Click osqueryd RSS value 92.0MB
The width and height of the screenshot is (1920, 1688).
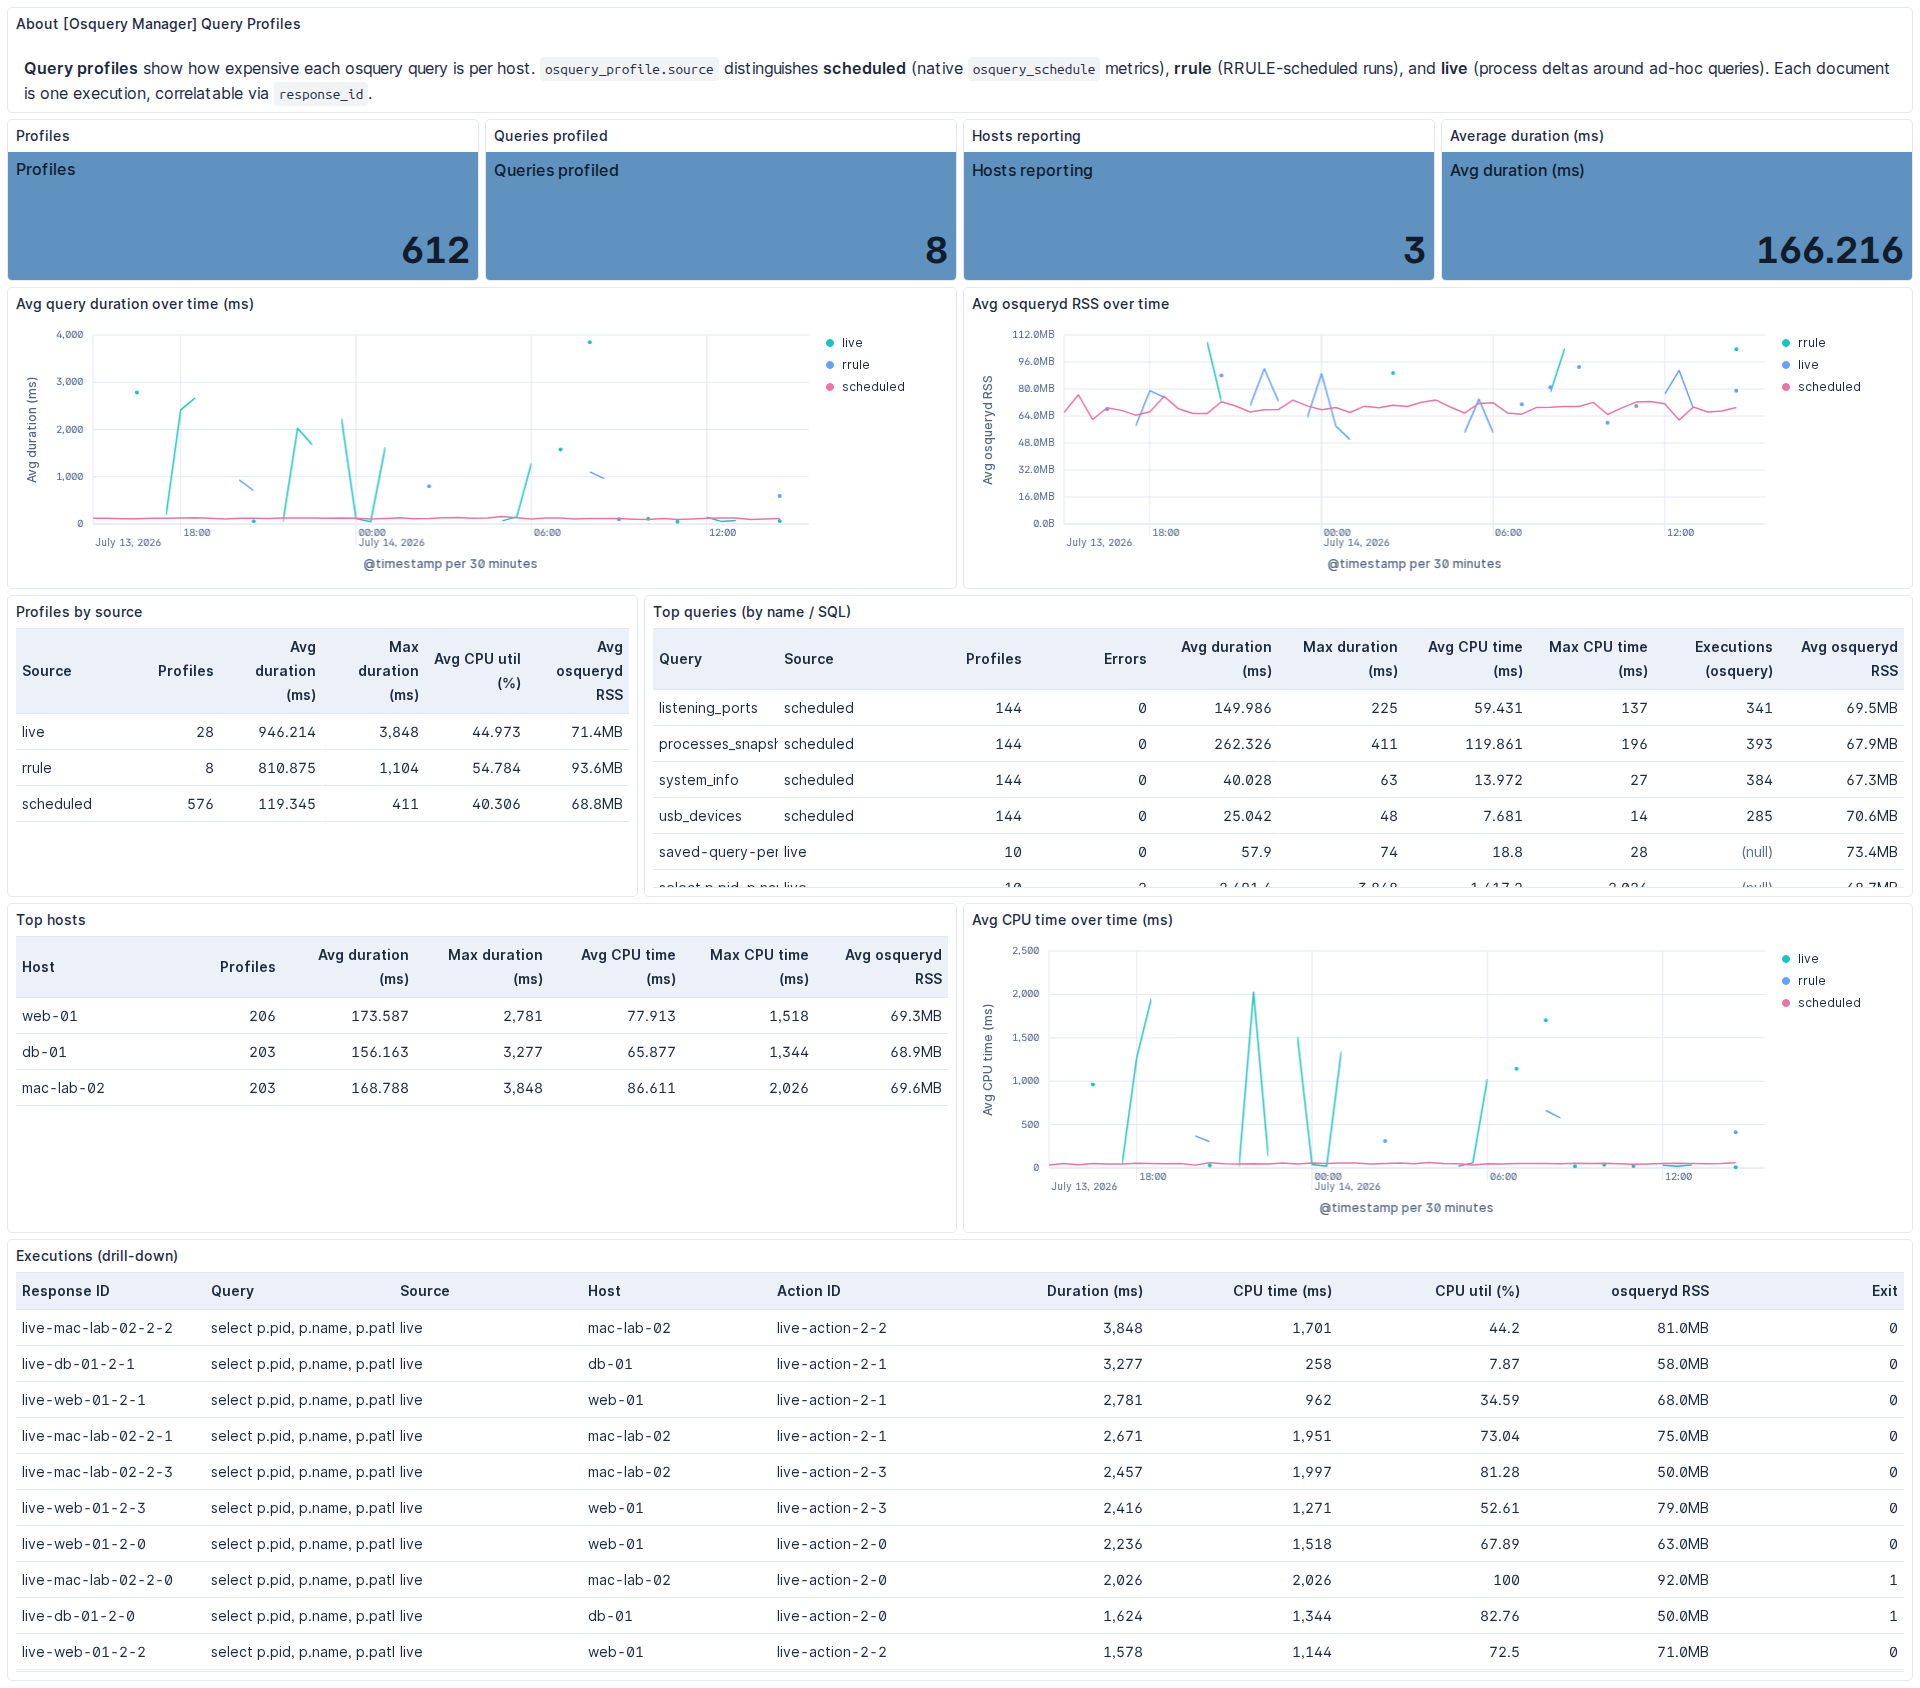1683,1580
